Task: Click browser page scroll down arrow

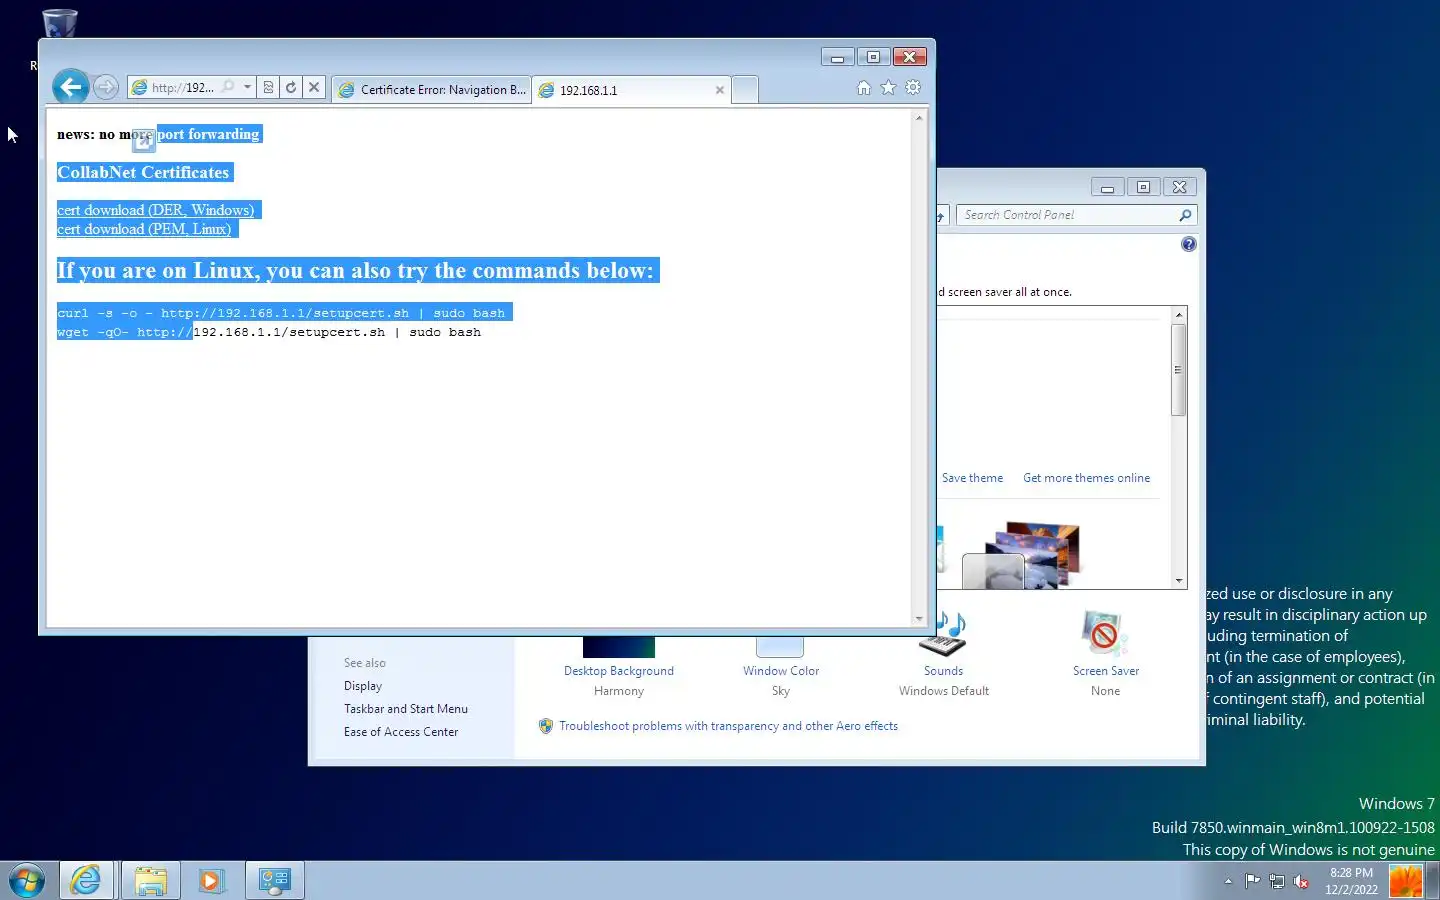Action: coord(919,619)
